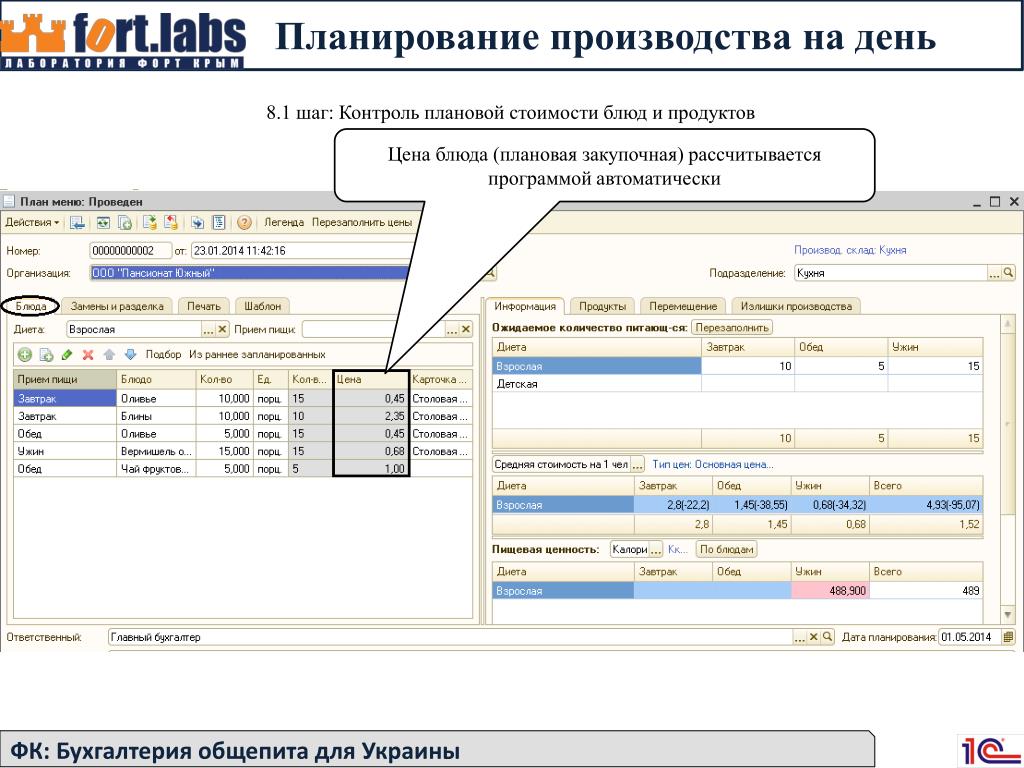
Task: Click Из раннее запланированных button
Action: 257,355
